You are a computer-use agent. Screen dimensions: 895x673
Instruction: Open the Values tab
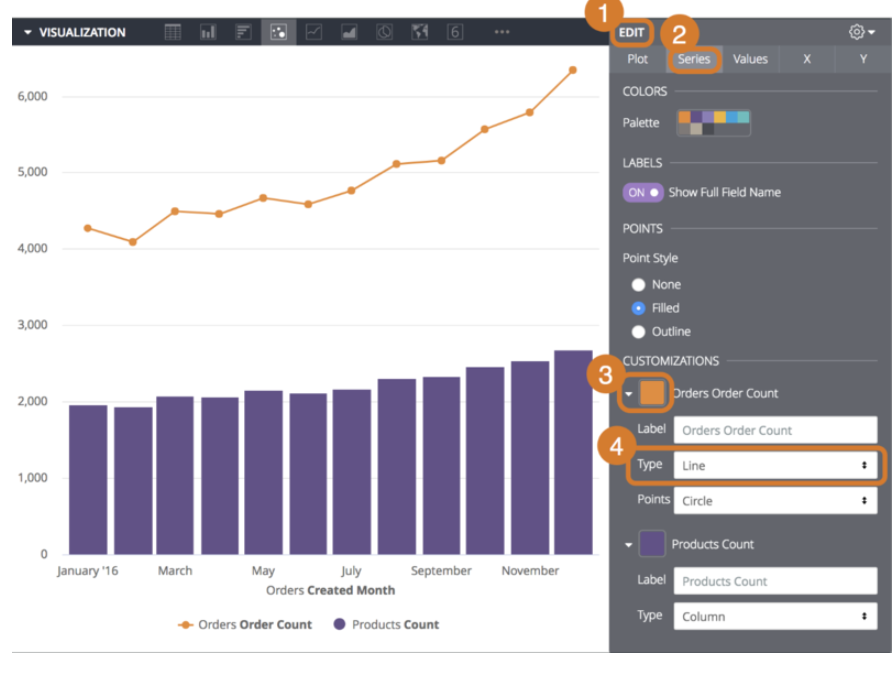pos(750,58)
